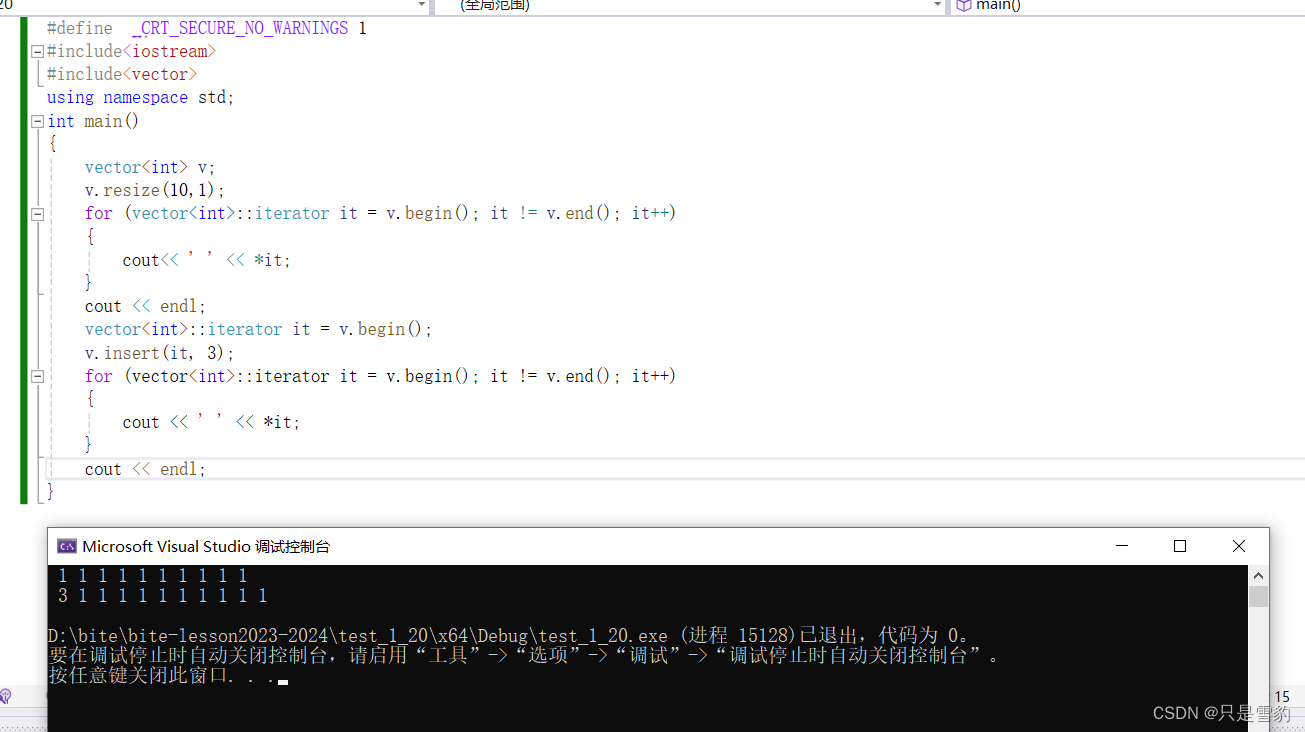This screenshot has height=732, width=1305.
Task: Maximize the 调试控制台 console window
Action: (1180, 546)
